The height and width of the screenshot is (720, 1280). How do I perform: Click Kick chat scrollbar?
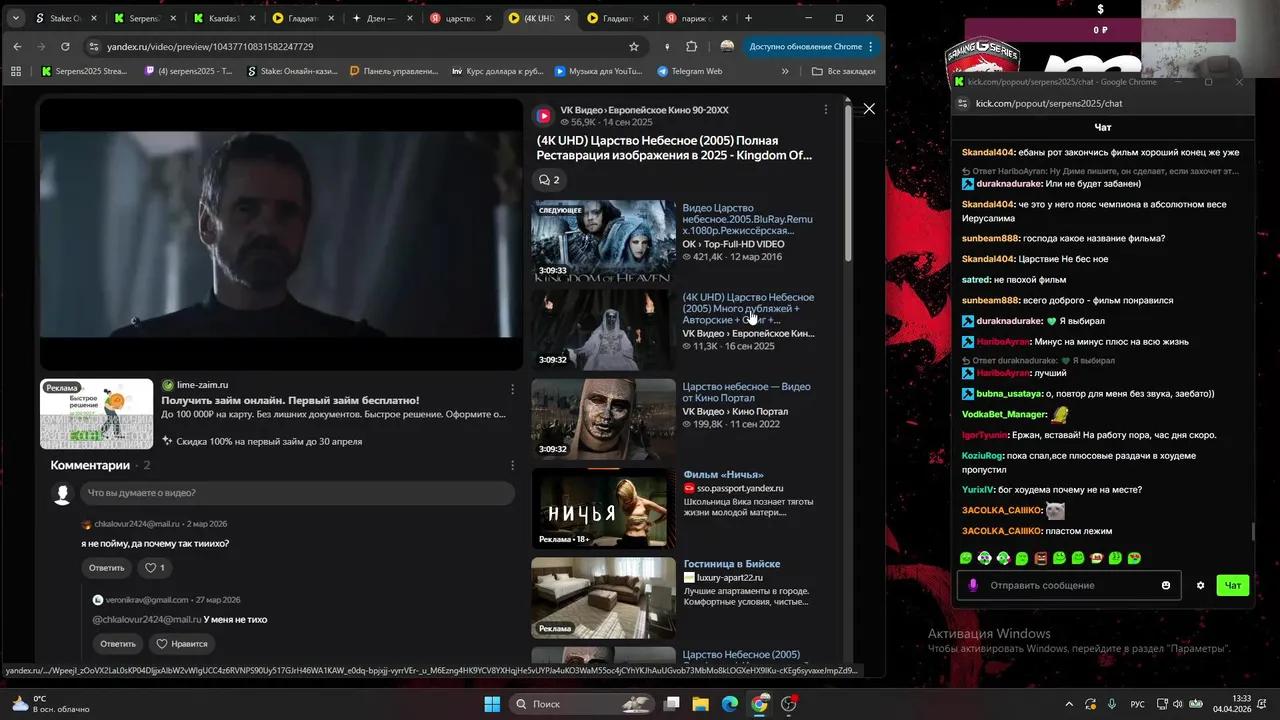coord(1252,532)
